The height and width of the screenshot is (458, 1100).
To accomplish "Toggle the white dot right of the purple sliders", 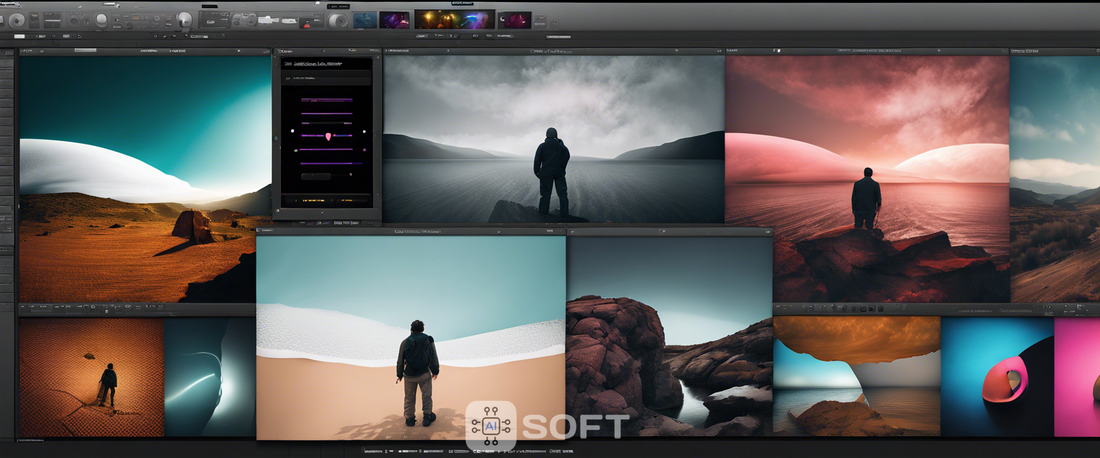I will pos(363,132).
